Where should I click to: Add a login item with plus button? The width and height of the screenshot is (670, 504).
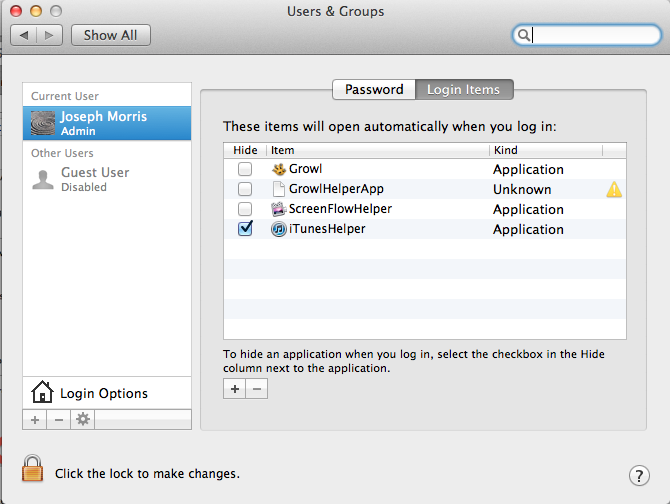(235, 389)
